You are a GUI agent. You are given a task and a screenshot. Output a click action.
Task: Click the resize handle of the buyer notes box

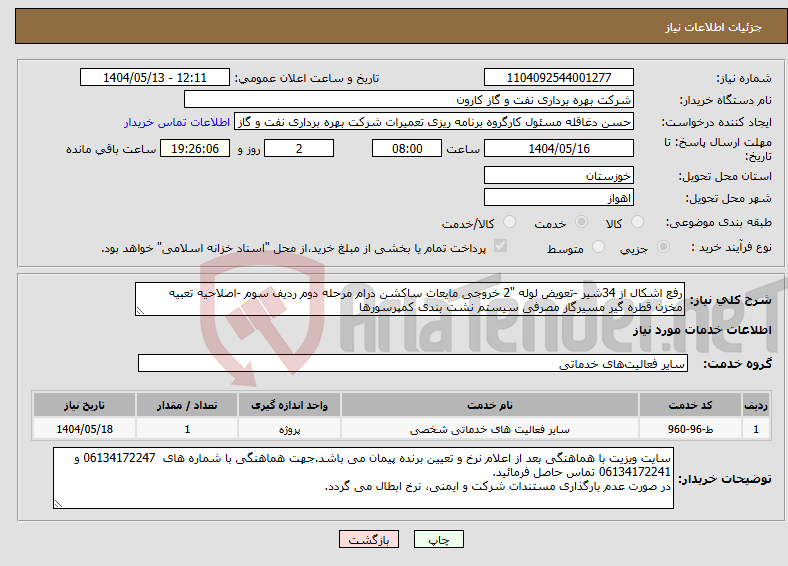pos(58,504)
